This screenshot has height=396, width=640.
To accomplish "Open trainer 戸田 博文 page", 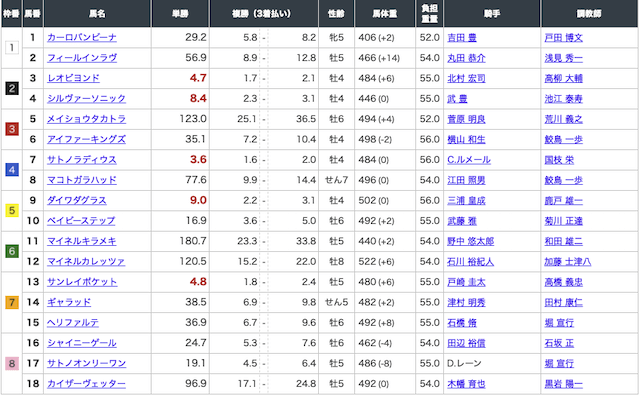I will [563, 38].
